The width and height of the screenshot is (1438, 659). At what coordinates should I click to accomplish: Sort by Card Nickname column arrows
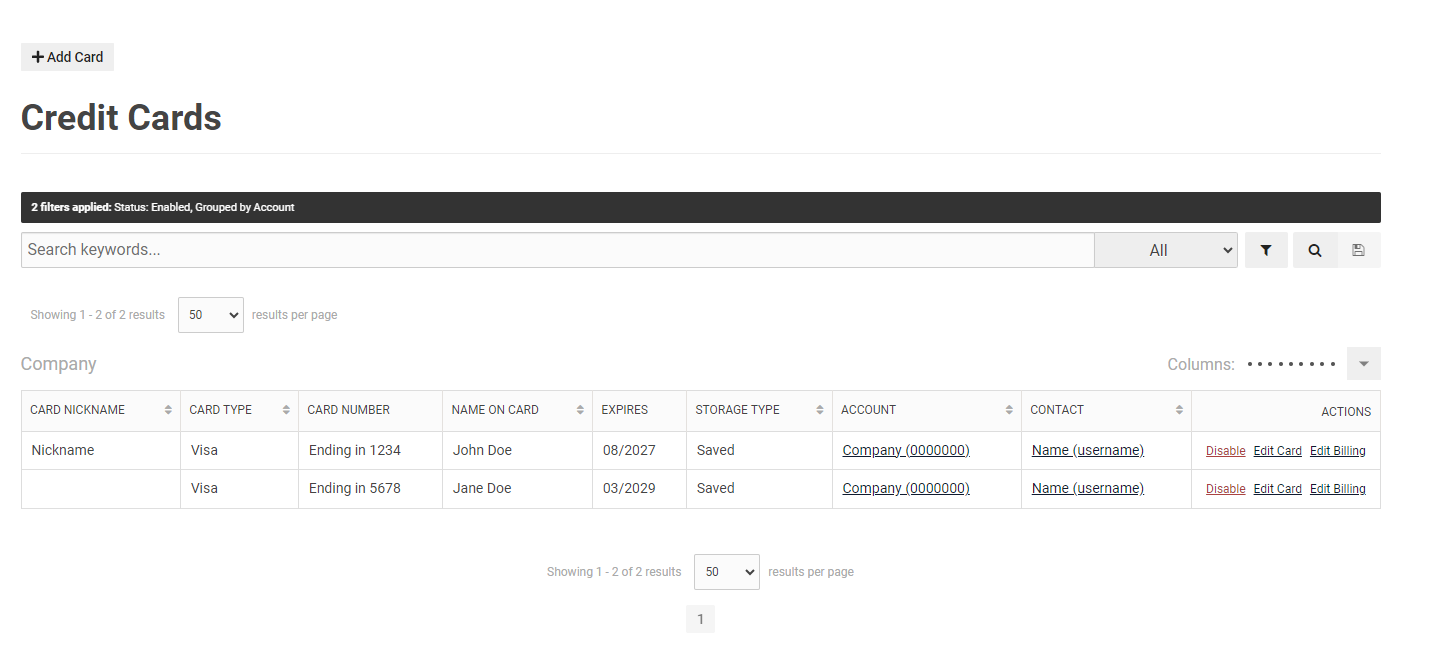click(168, 410)
